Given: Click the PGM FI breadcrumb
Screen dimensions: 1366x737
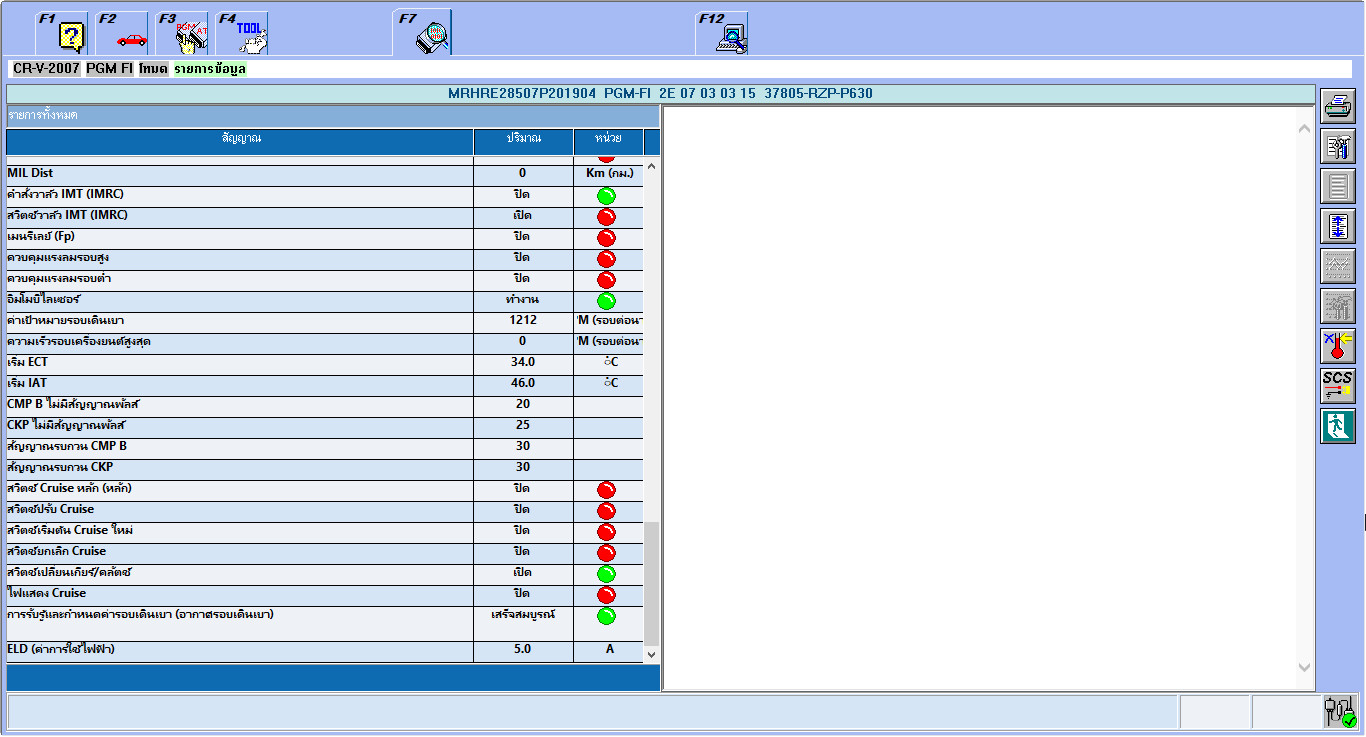Looking at the screenshot, I should click(x=109, y=69).
